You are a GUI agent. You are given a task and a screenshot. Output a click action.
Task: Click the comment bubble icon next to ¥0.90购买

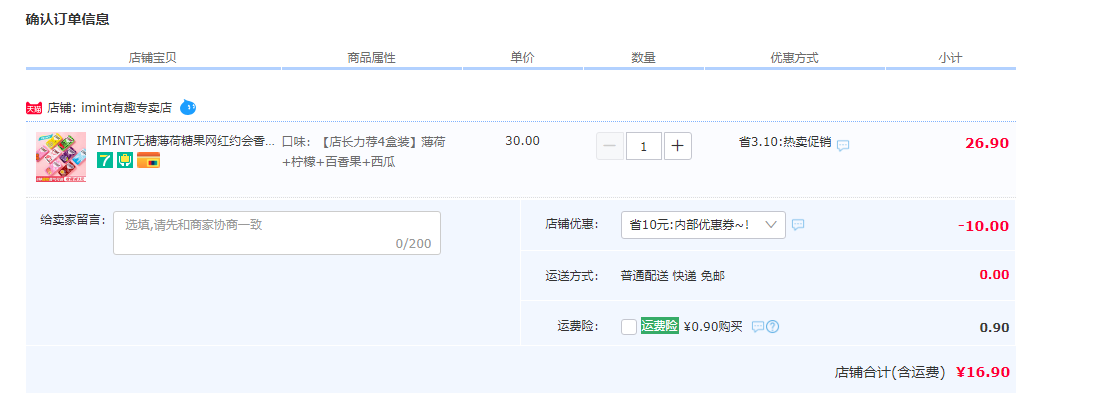tap(757, 327)
